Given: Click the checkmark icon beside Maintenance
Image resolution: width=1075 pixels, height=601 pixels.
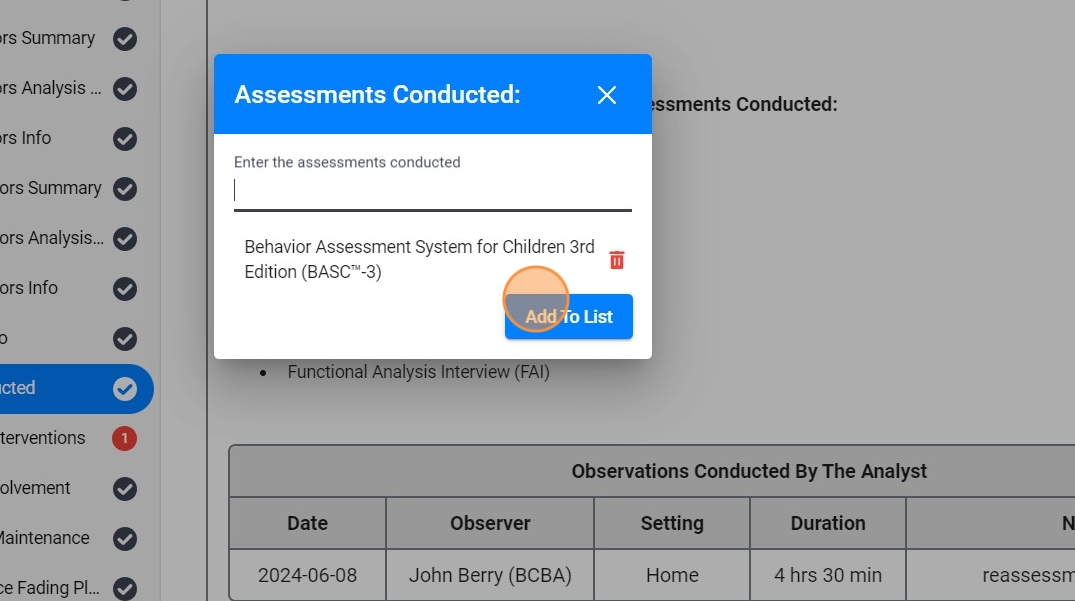Looking at the screenshot, I should [x=124, y=538].
